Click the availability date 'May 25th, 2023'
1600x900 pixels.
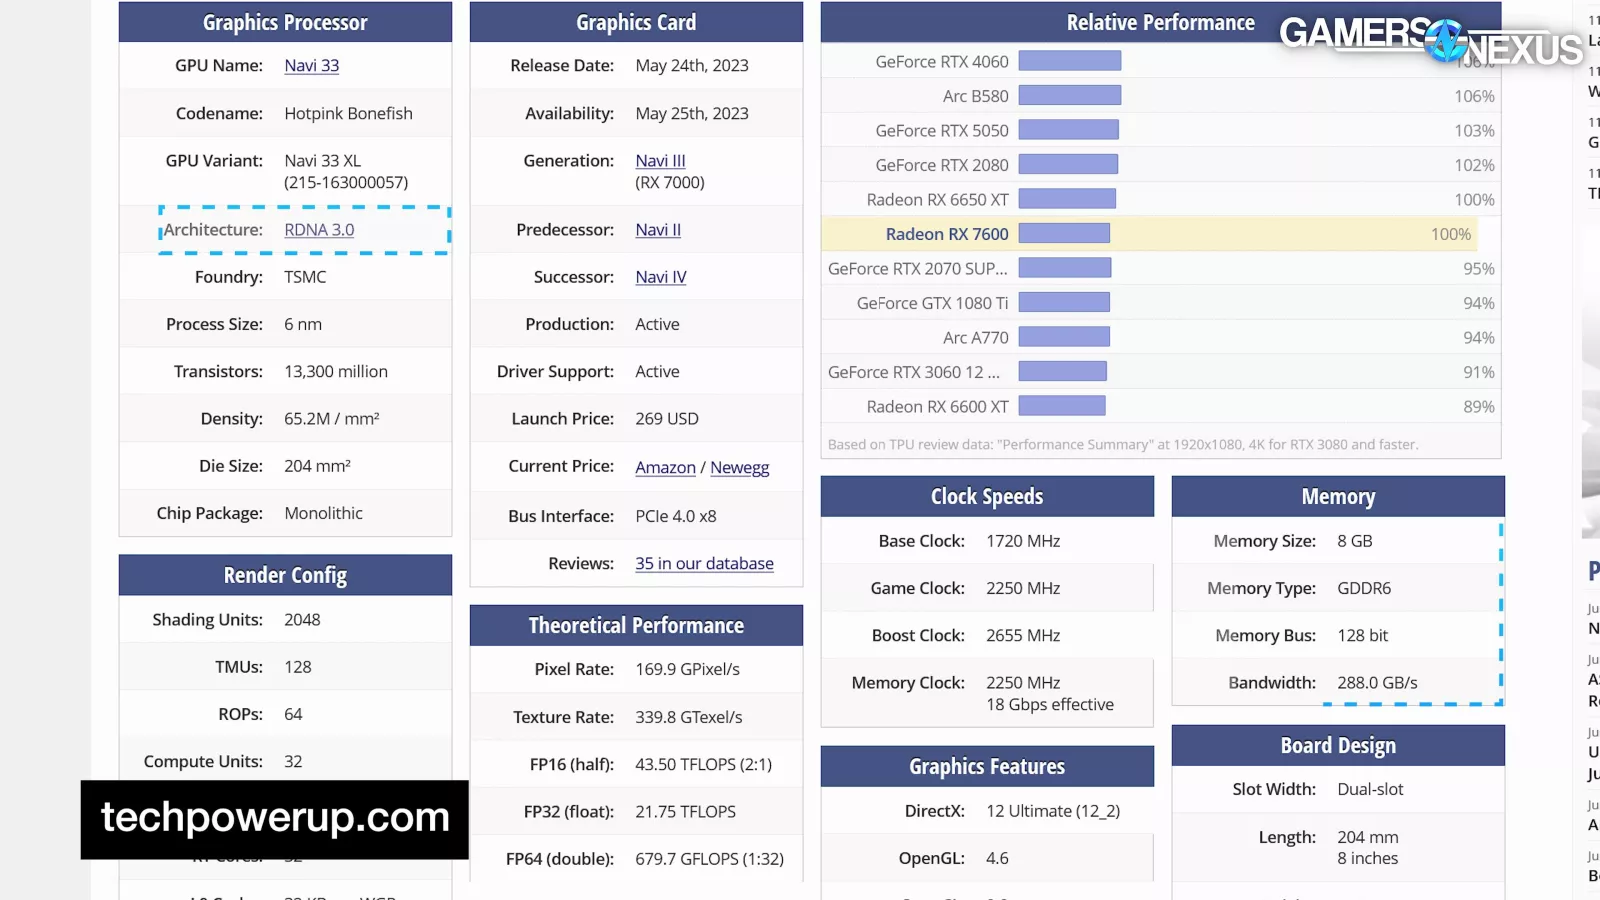(x=692, y=114)
